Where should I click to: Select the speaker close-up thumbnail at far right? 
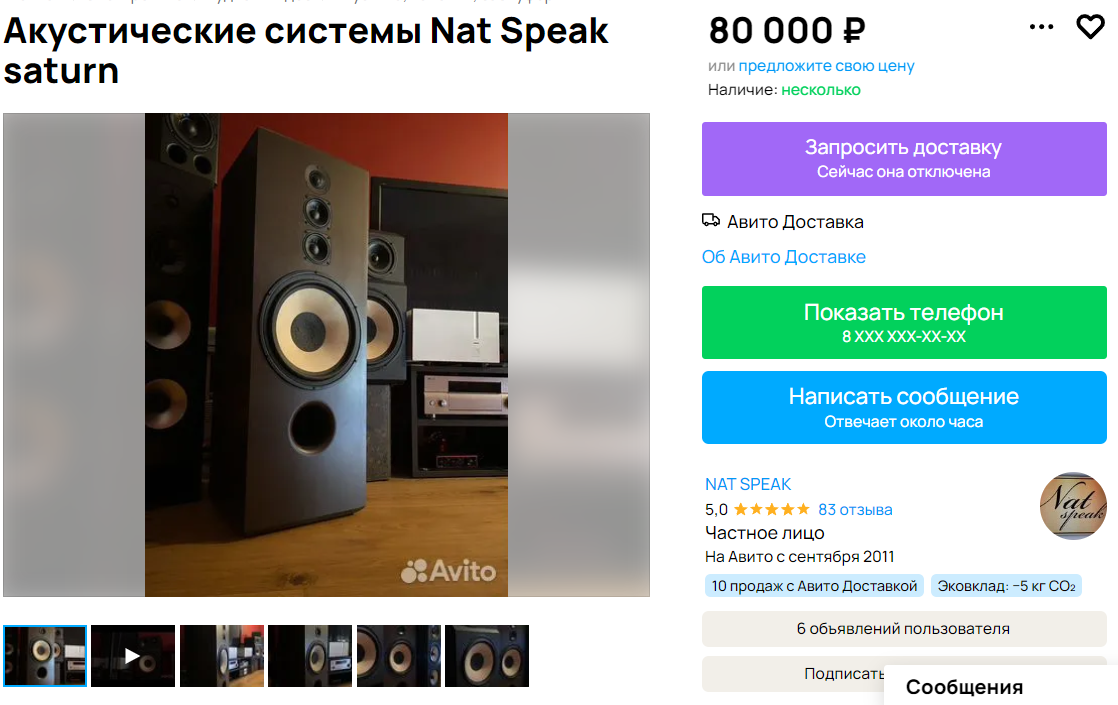[486, 655]
